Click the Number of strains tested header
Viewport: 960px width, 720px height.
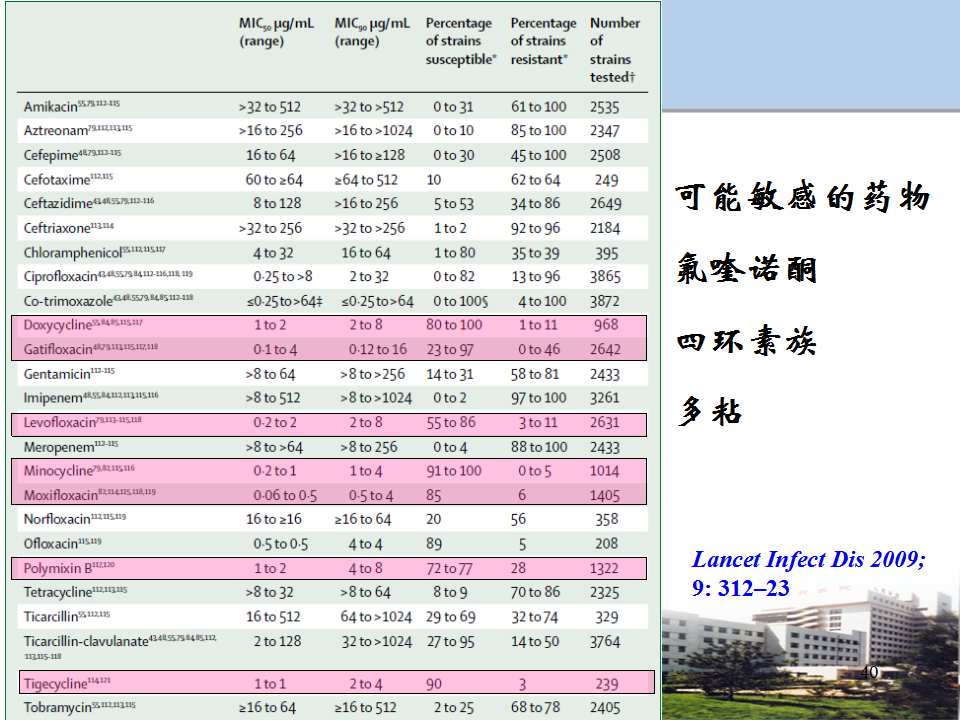(x=615, y=50)
